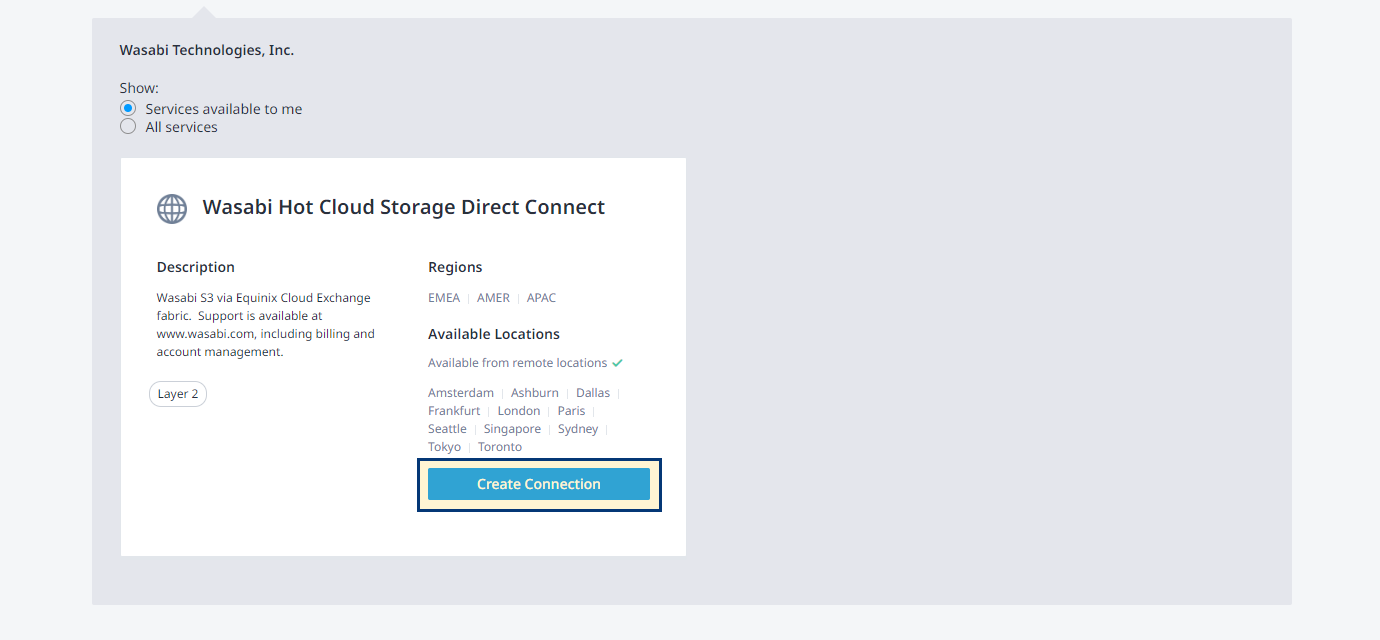This screenshot has width=1380, height=640.
Task: Click the AMER region
Action: pos(493,298)
